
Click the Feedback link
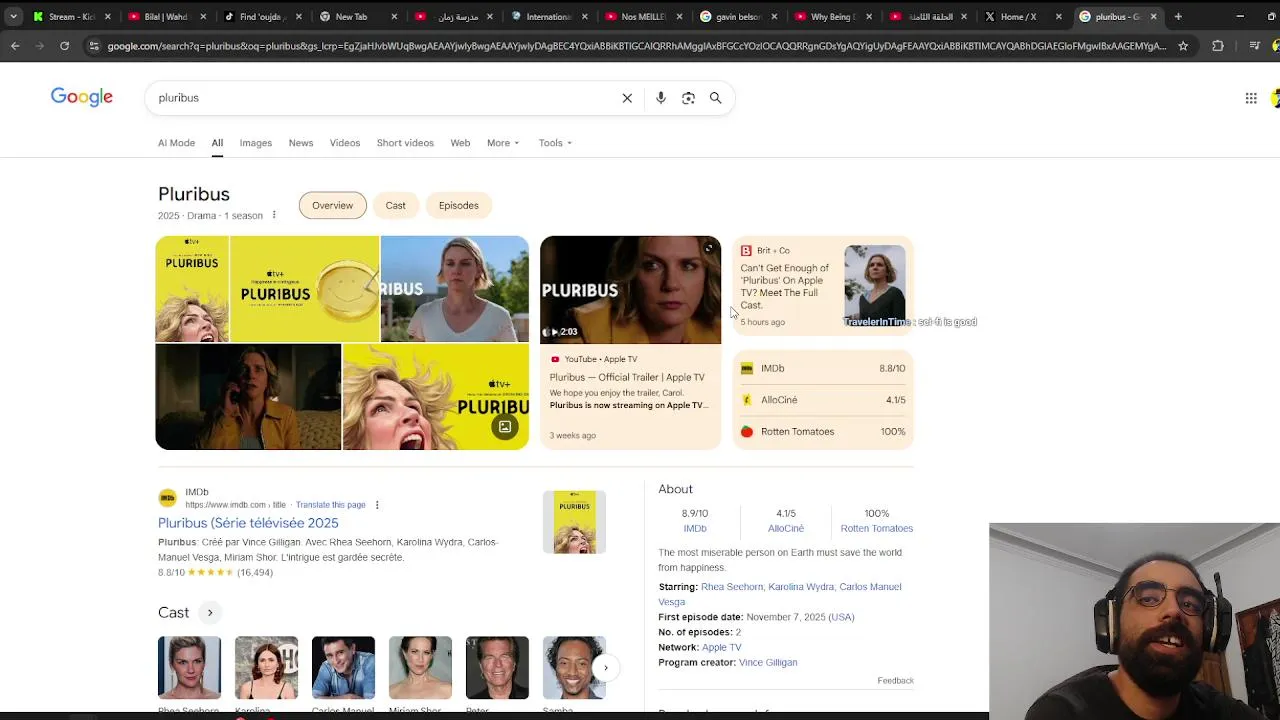(895, 681)
